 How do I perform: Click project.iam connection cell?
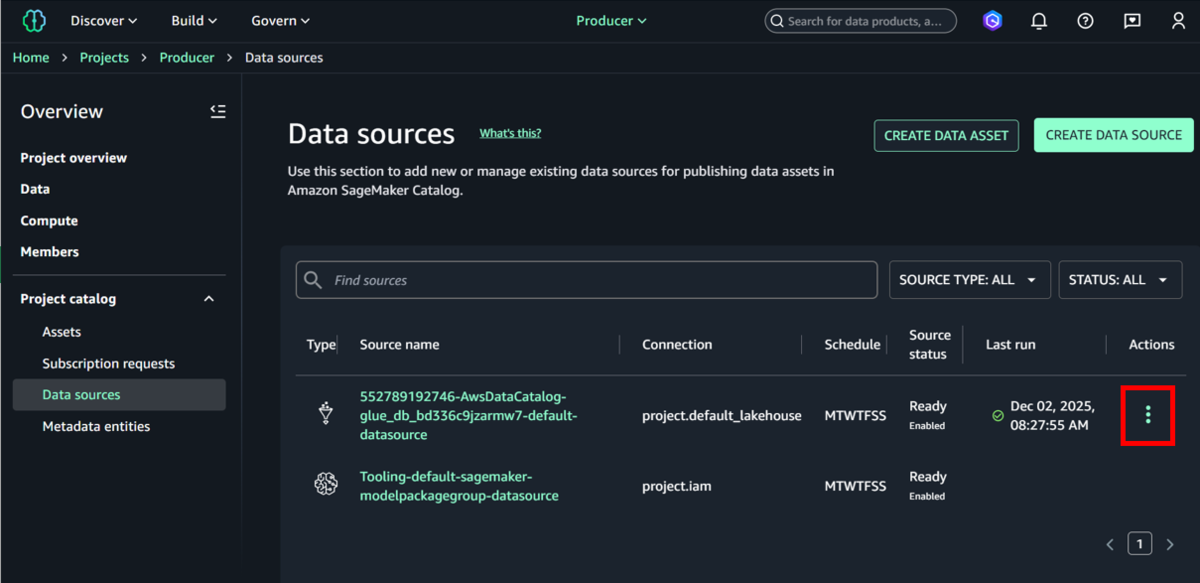677,486
